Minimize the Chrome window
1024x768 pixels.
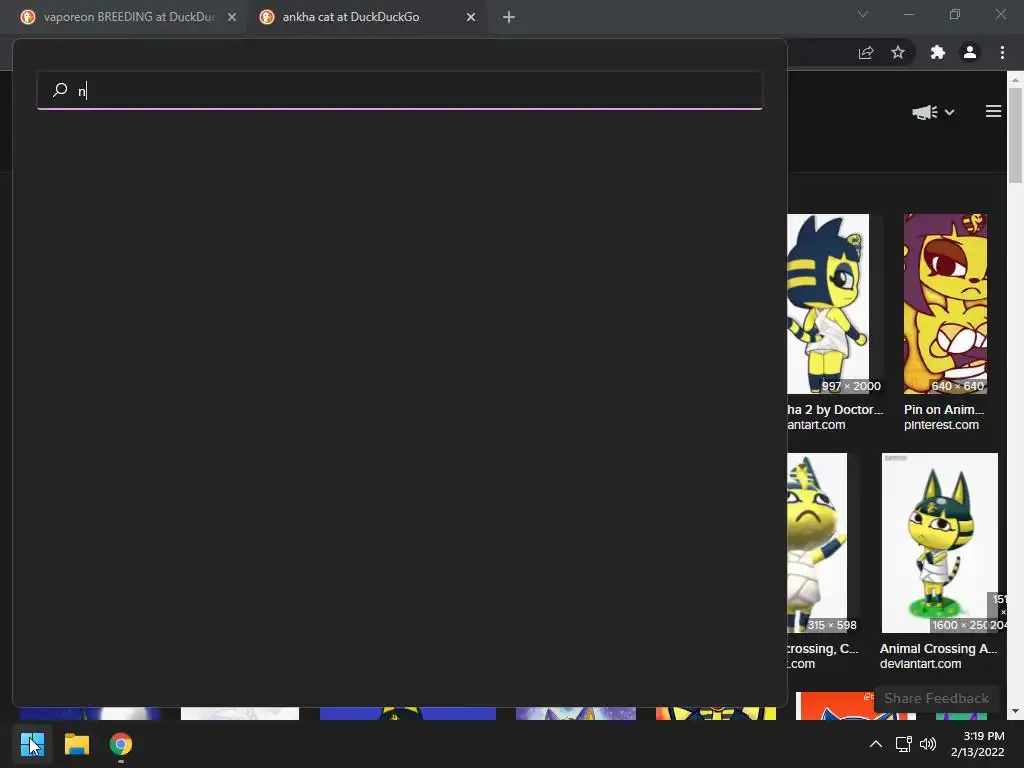click(908, 14)
